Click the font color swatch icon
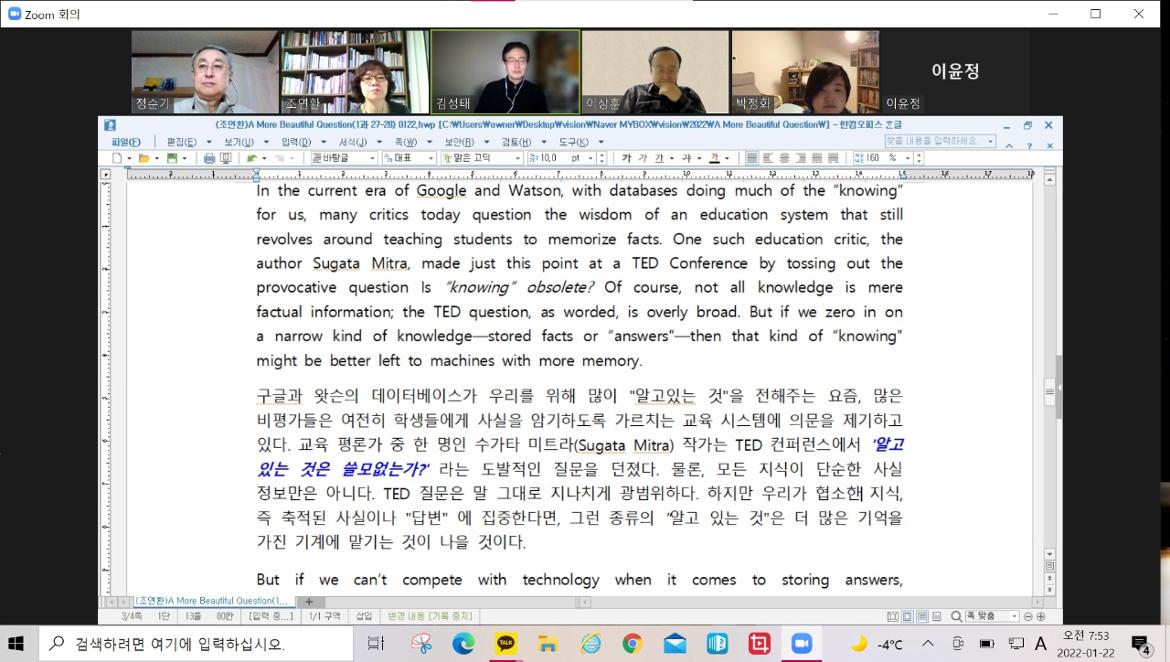 coord(714,158)
